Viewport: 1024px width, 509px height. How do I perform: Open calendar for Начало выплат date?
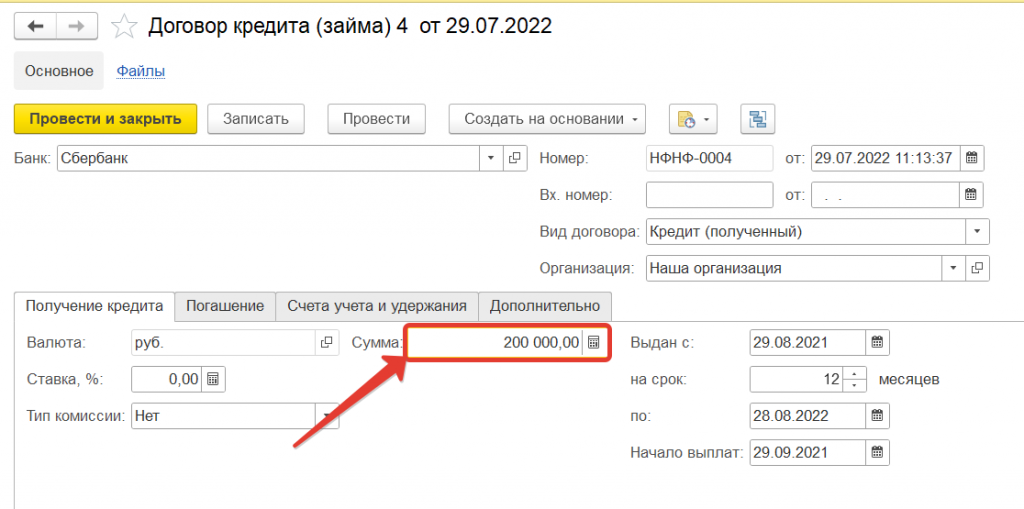[x=877, y=452]
